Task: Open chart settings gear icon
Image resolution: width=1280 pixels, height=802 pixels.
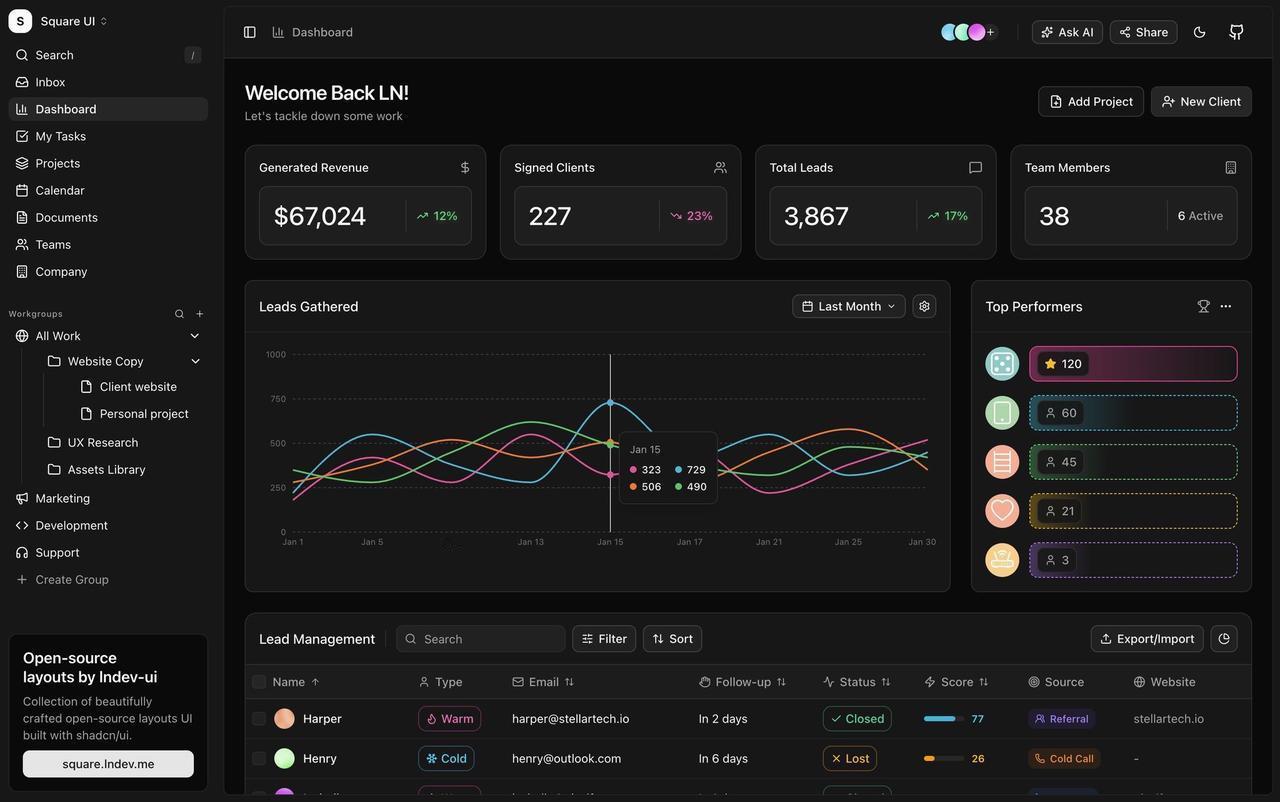Action: (924, 306)
